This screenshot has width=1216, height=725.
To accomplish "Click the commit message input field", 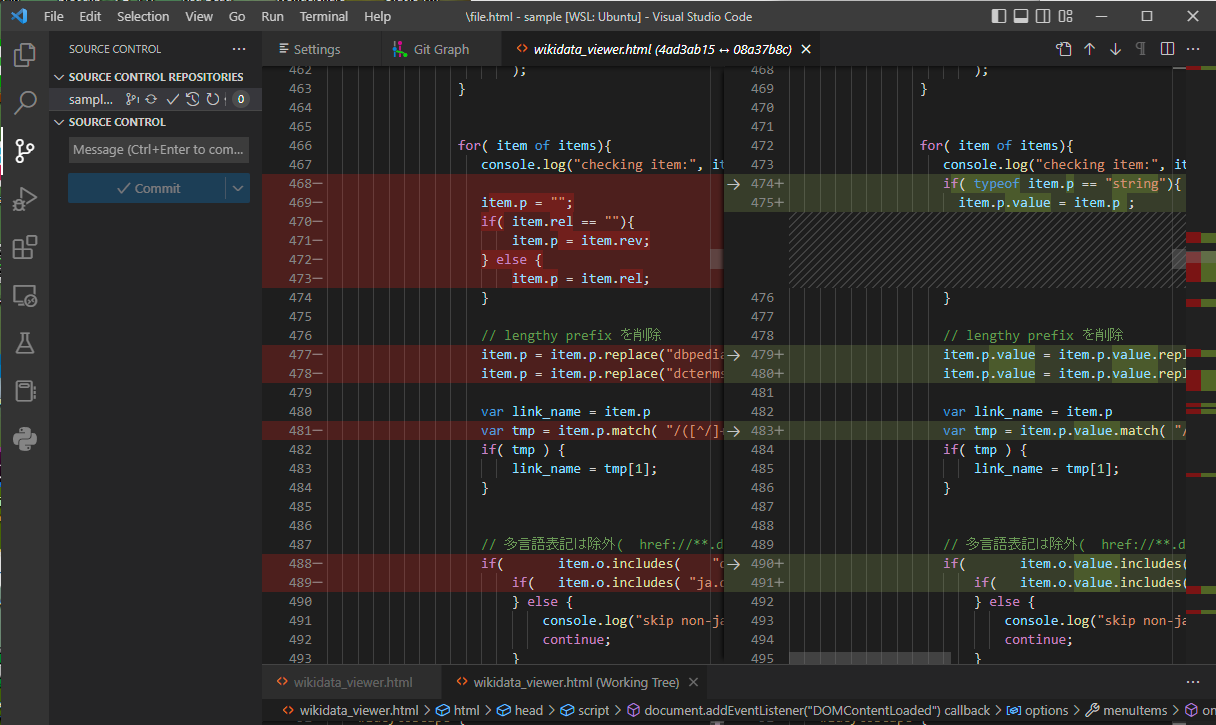I will pos(159,150).
